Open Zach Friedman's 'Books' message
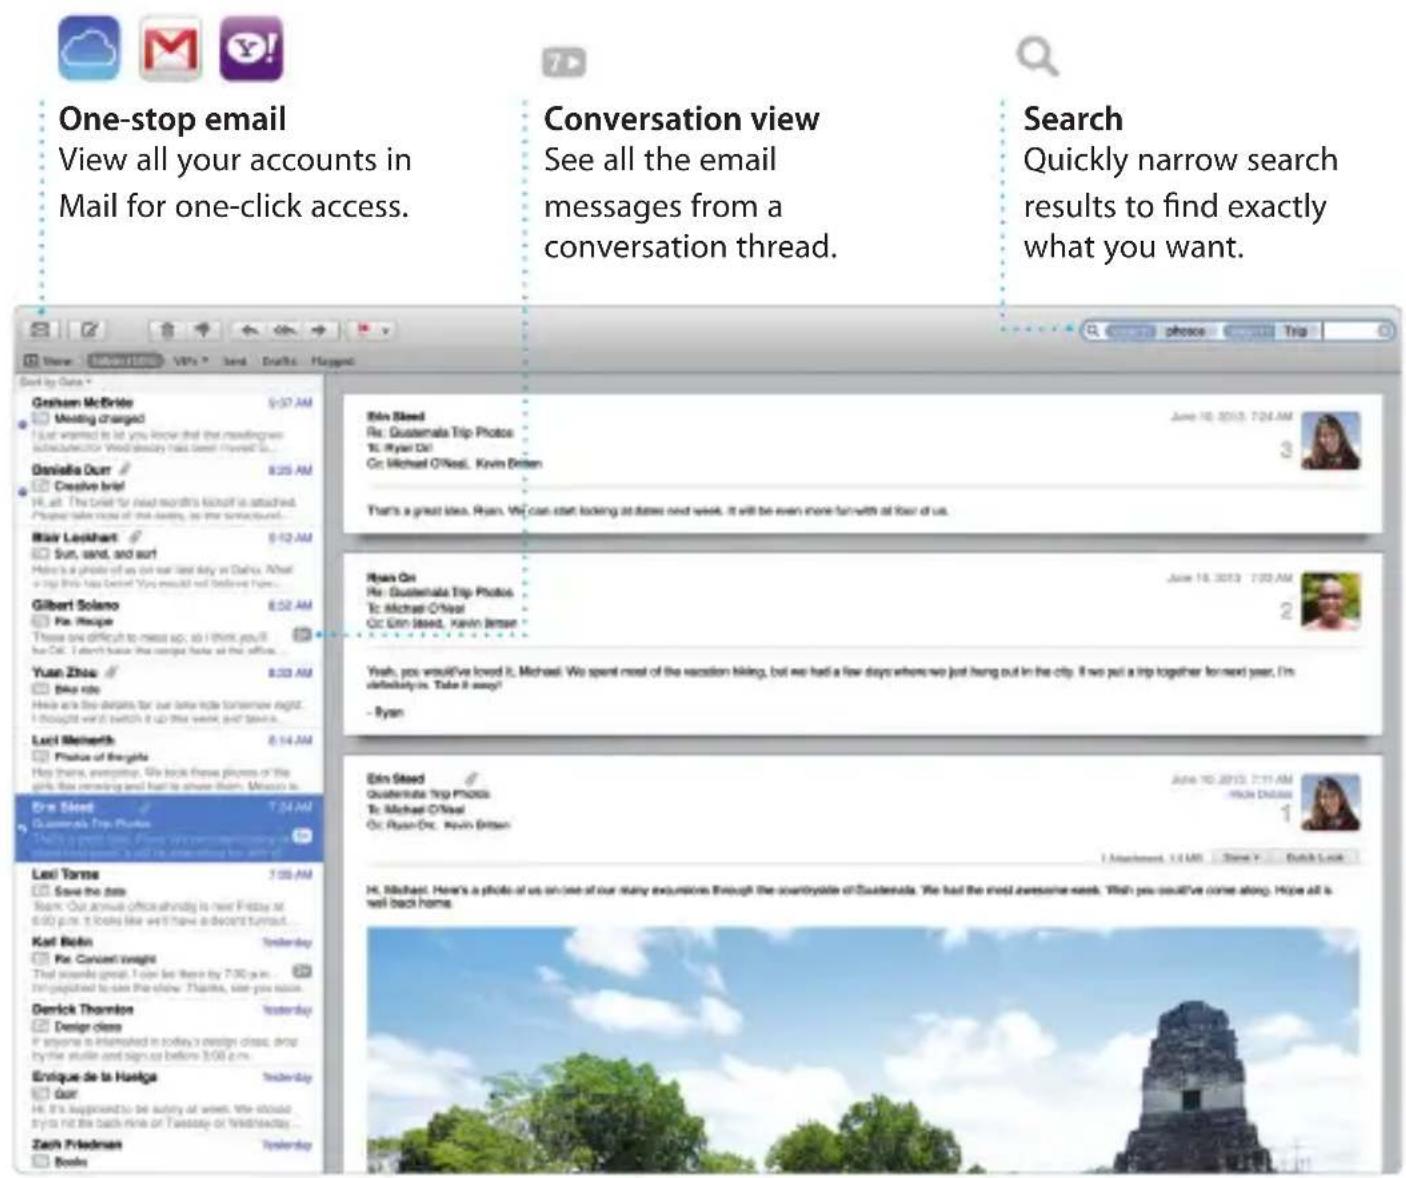This screenshot has width=1406, height=1178. point(168,1153)
